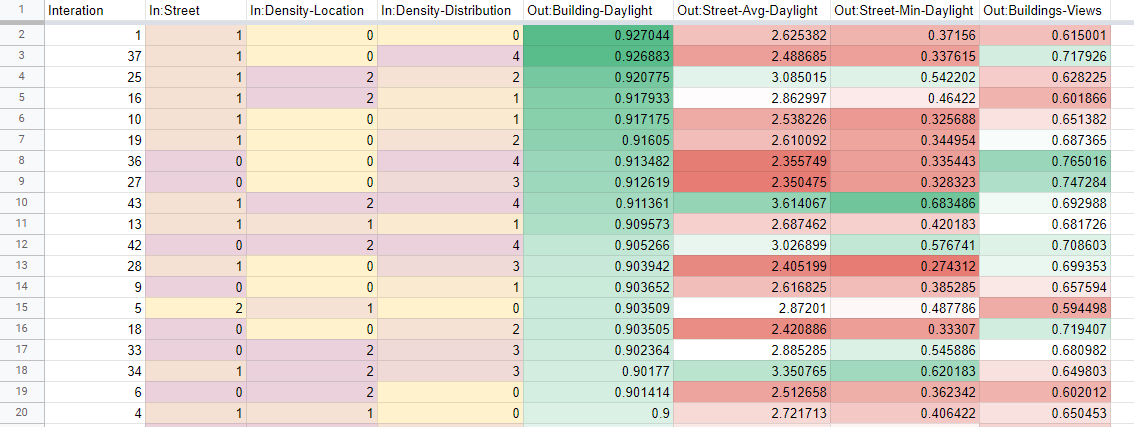1134x427 pixels.
Task: Select the Out:Building-Daylight header cell
Action: (x=597, y=11)
